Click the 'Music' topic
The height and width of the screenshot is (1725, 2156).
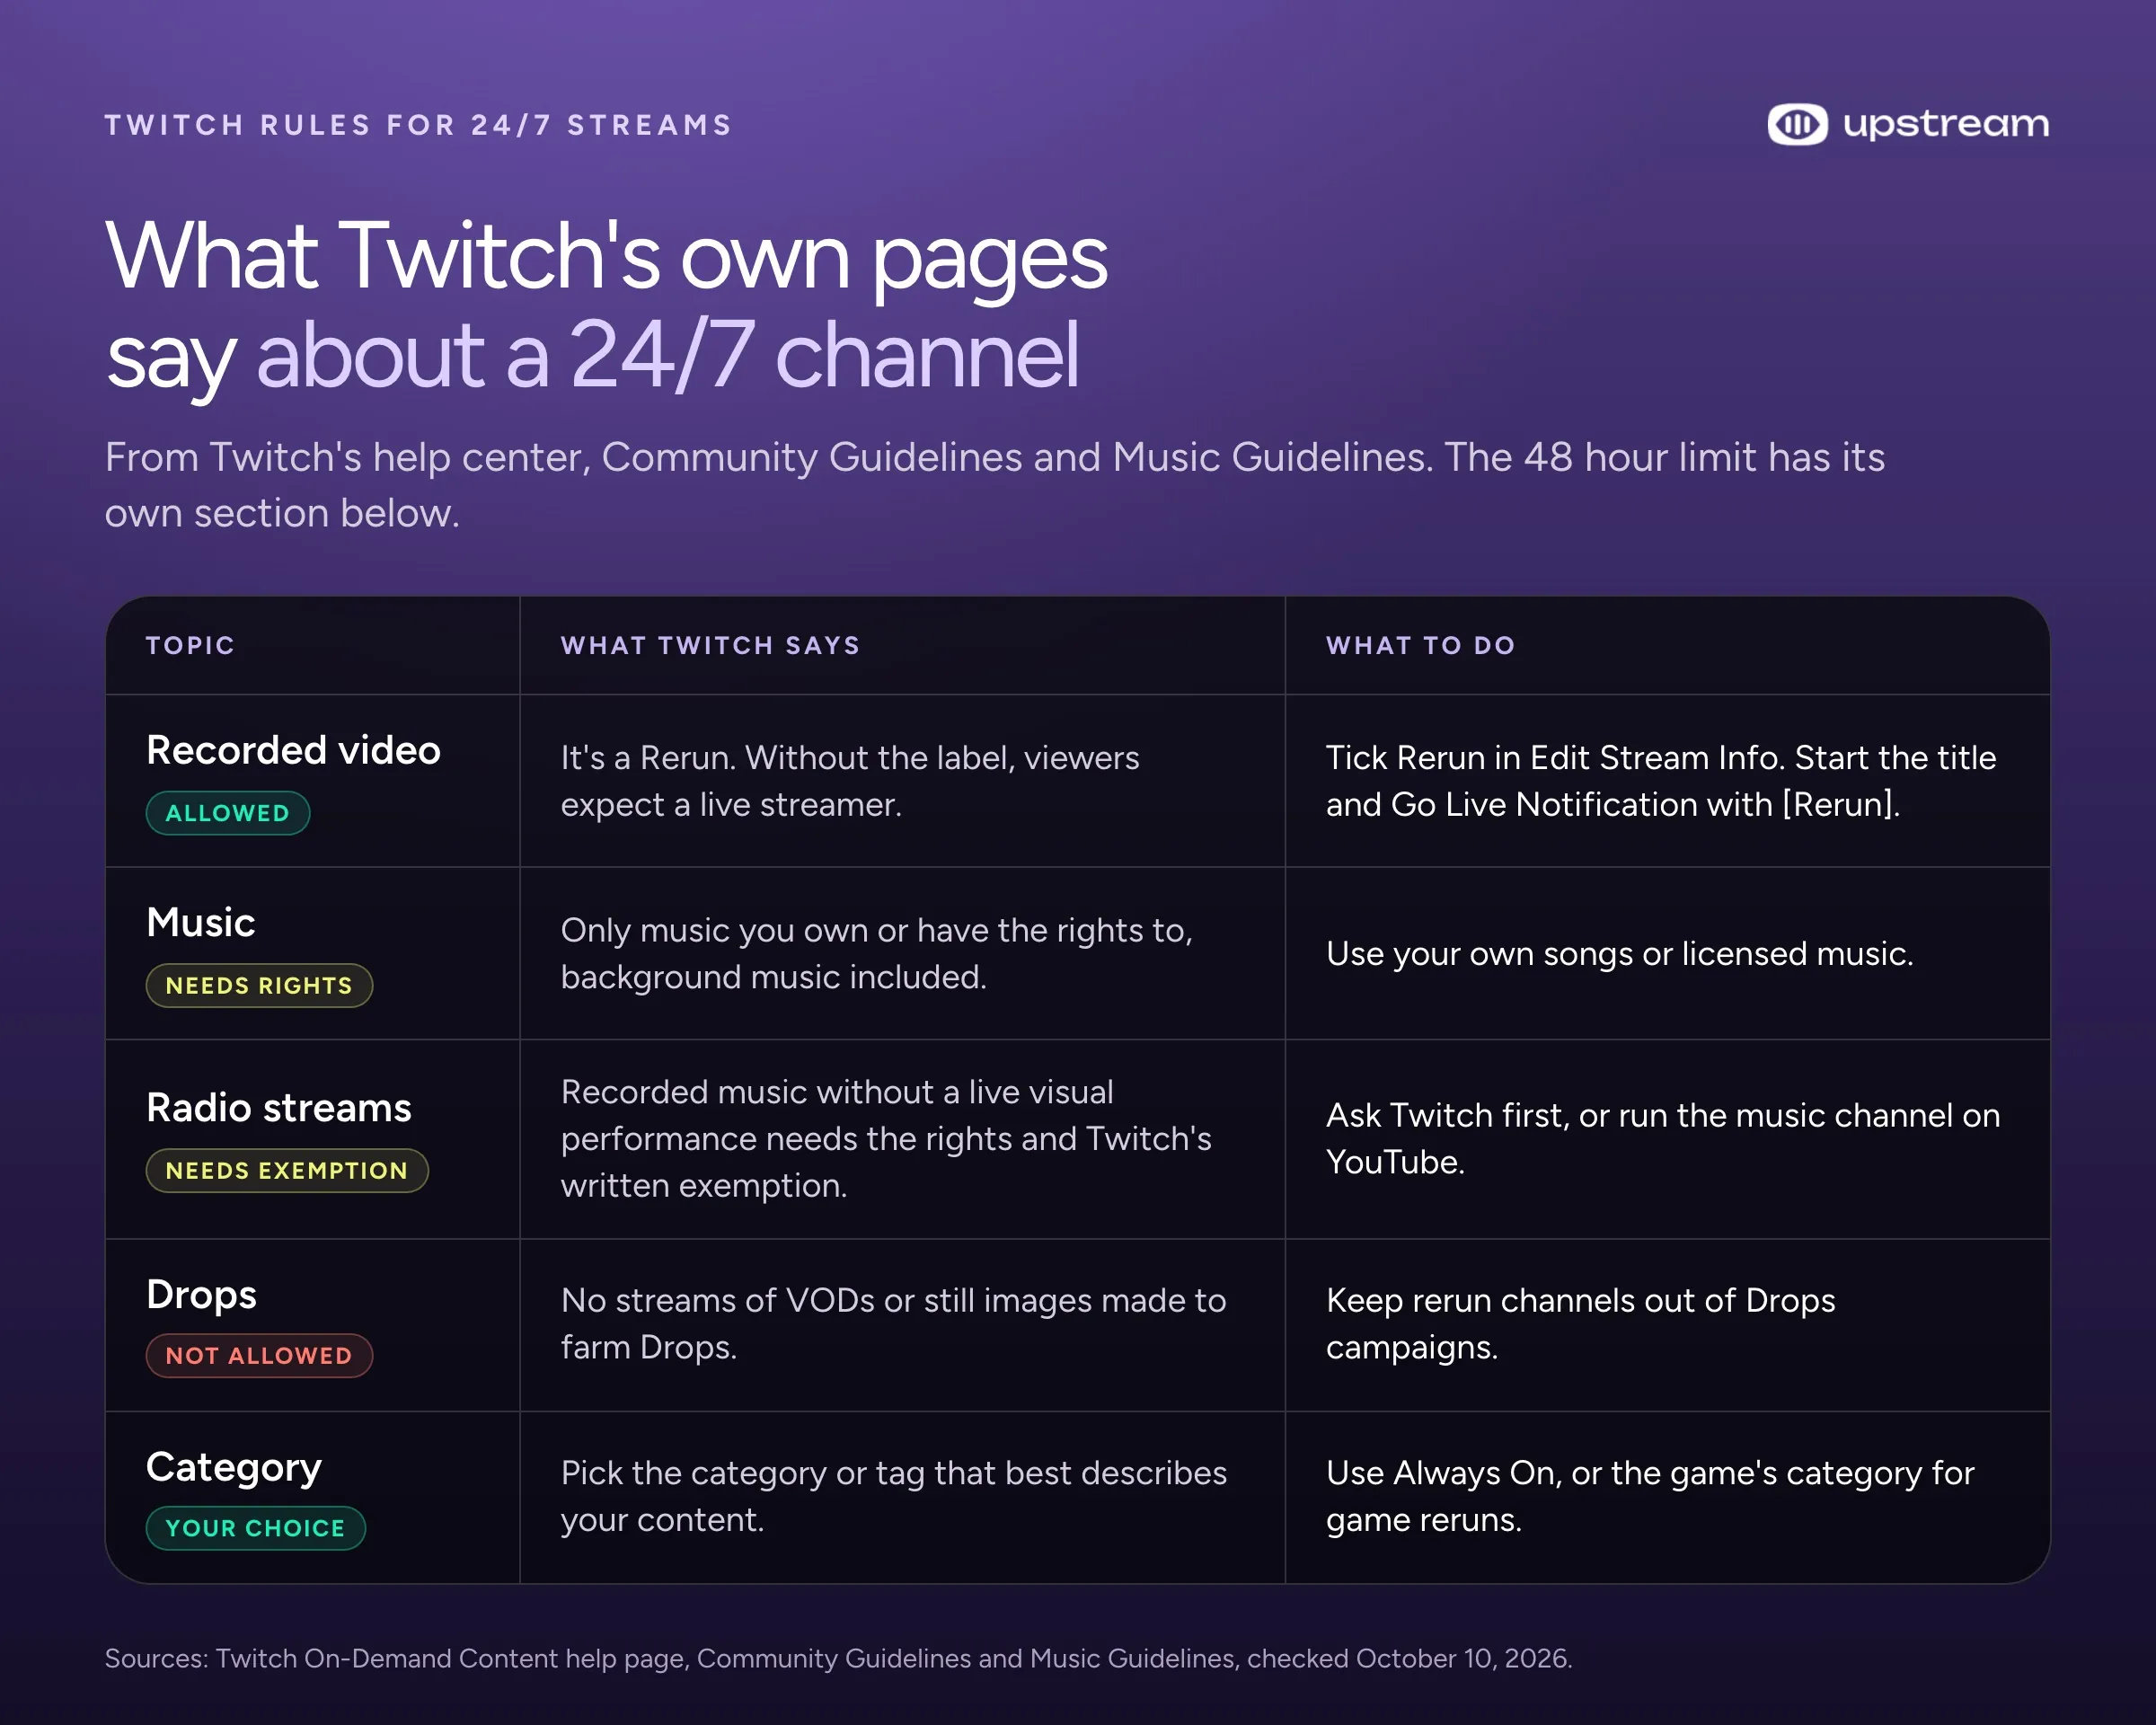tap(201, 922)
